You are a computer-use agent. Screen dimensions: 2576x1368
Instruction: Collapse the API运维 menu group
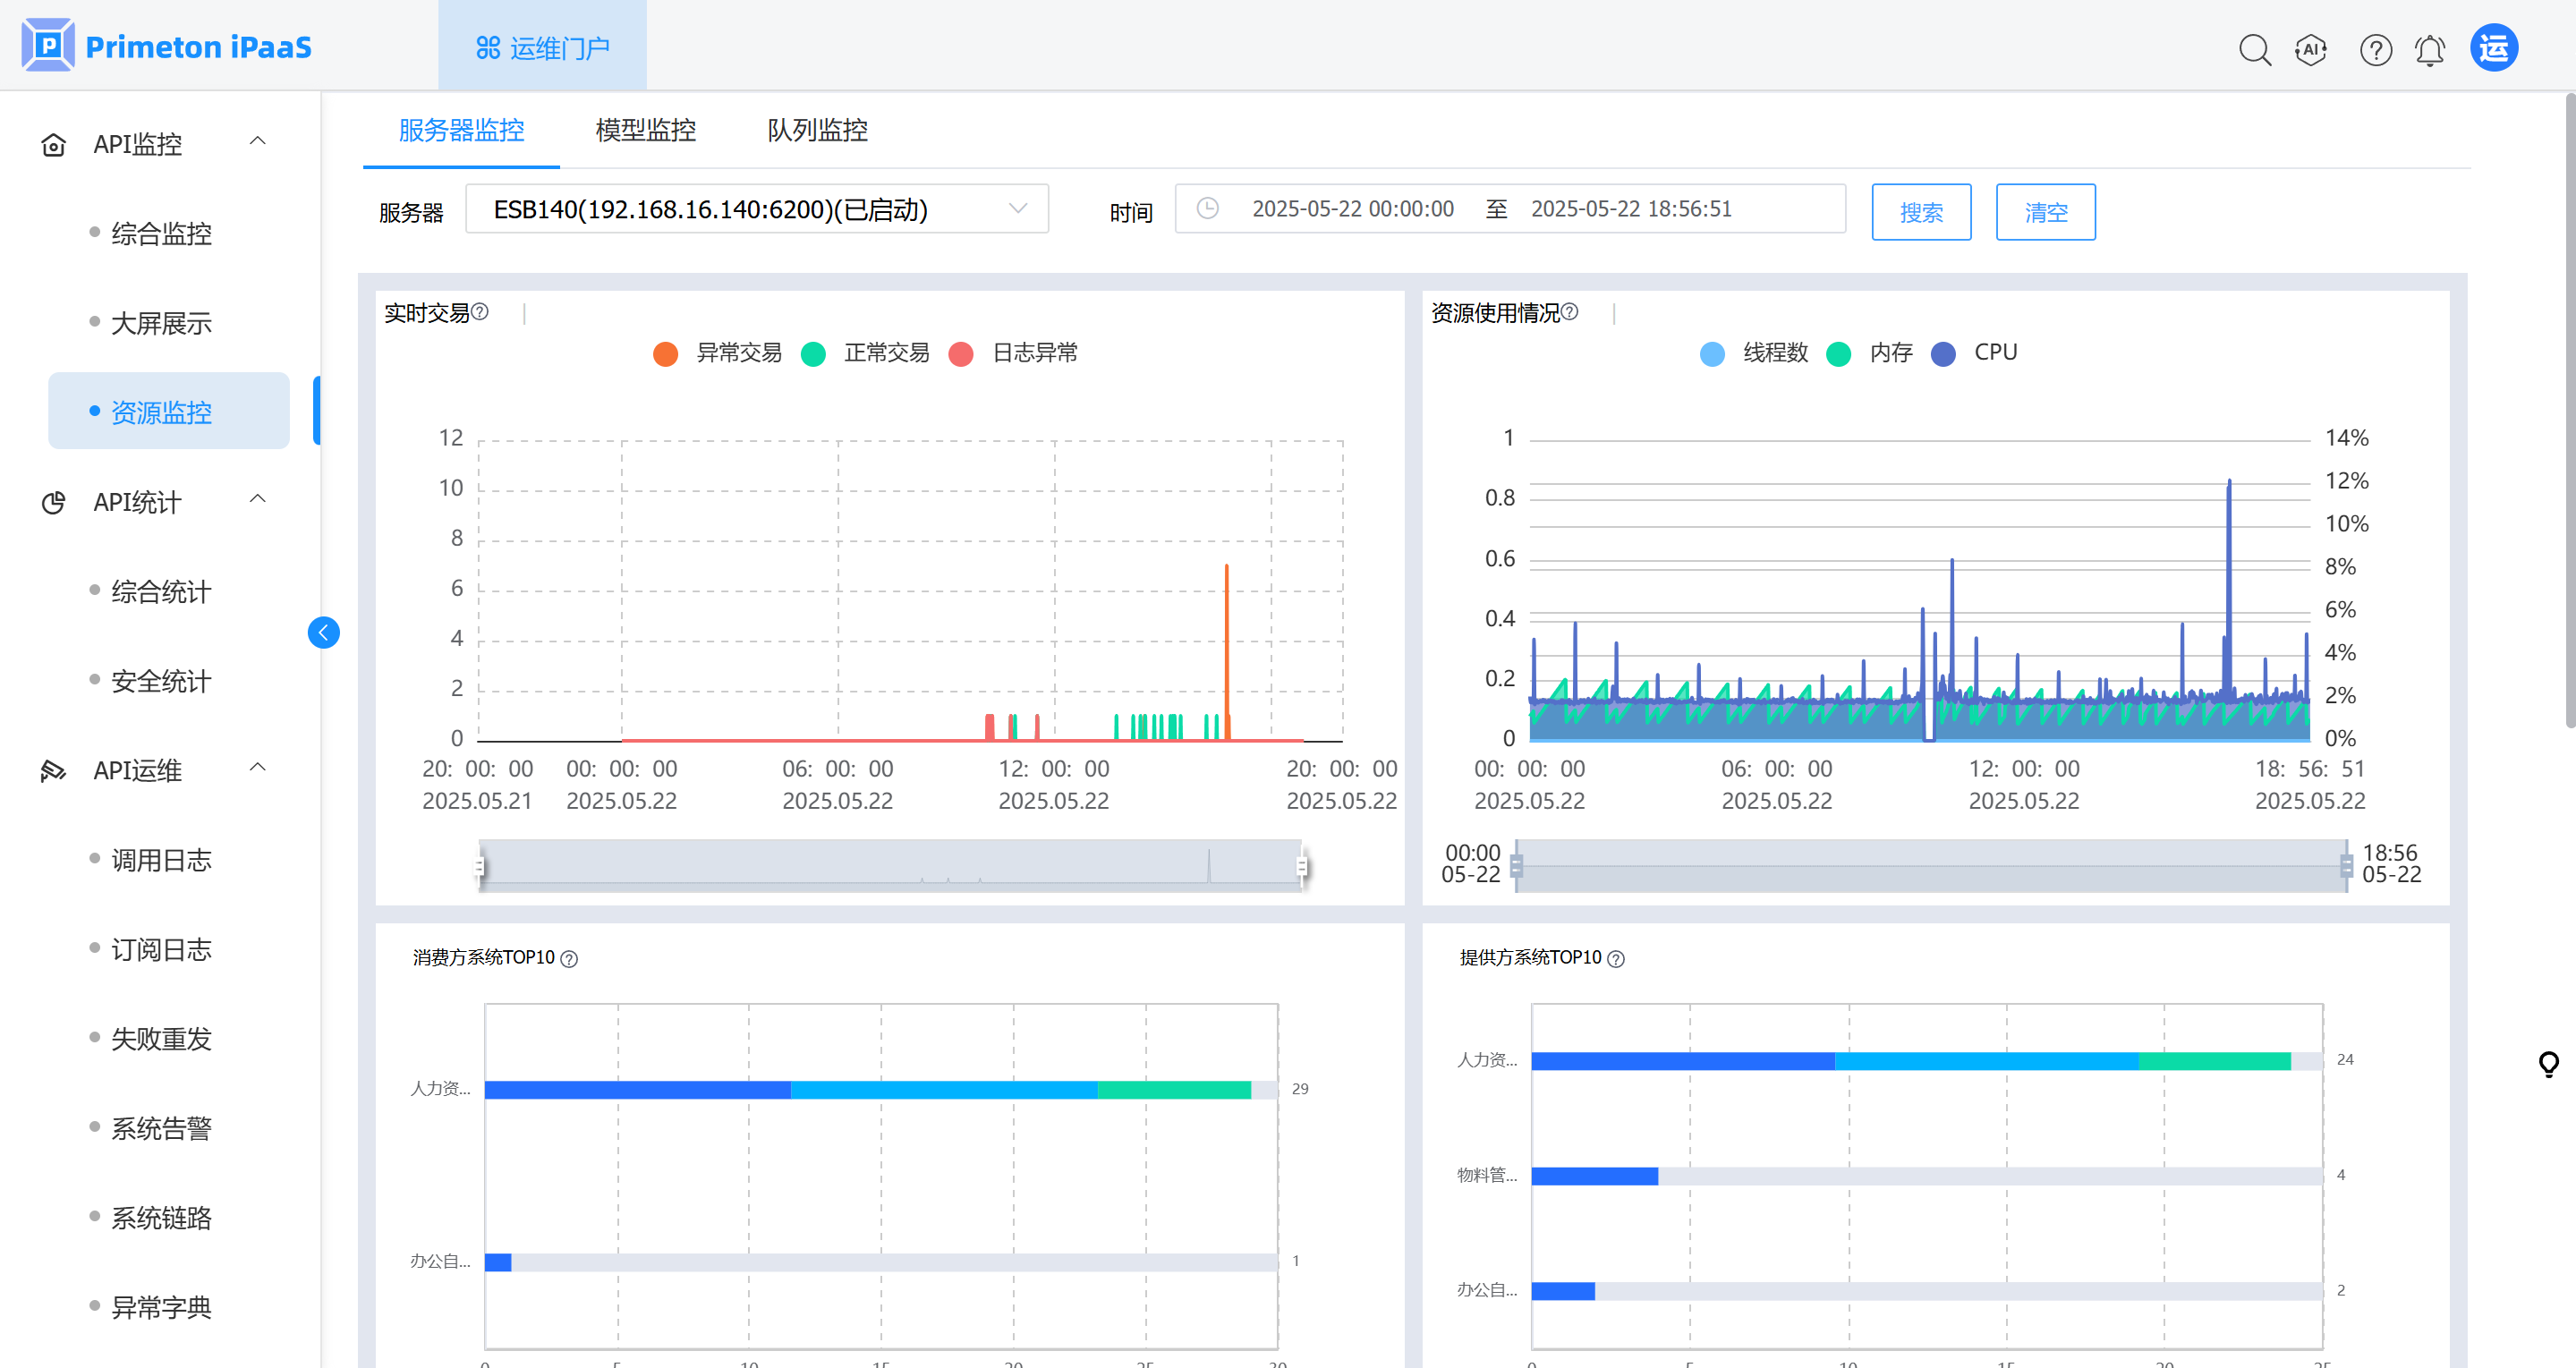coord(257,768)
